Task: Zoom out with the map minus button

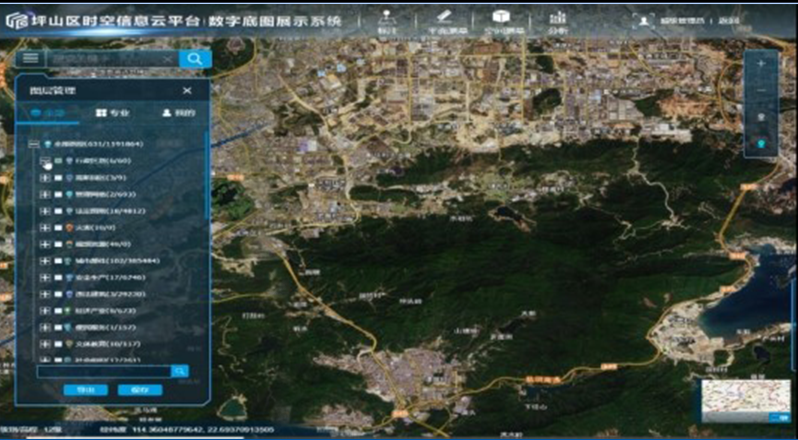Action: click(761, 90)
